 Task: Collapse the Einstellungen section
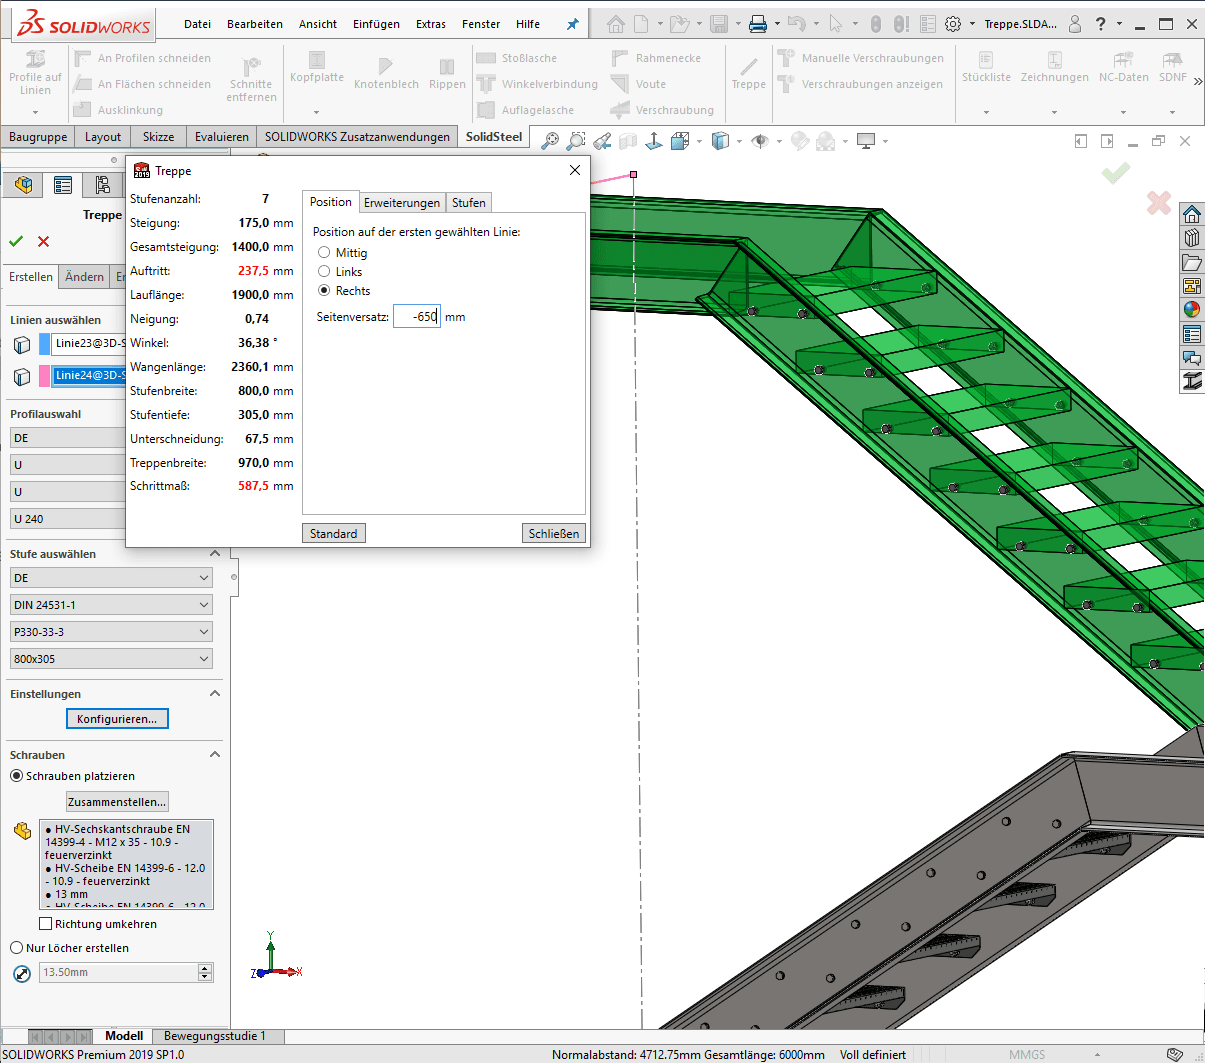(x=215, y=693)
